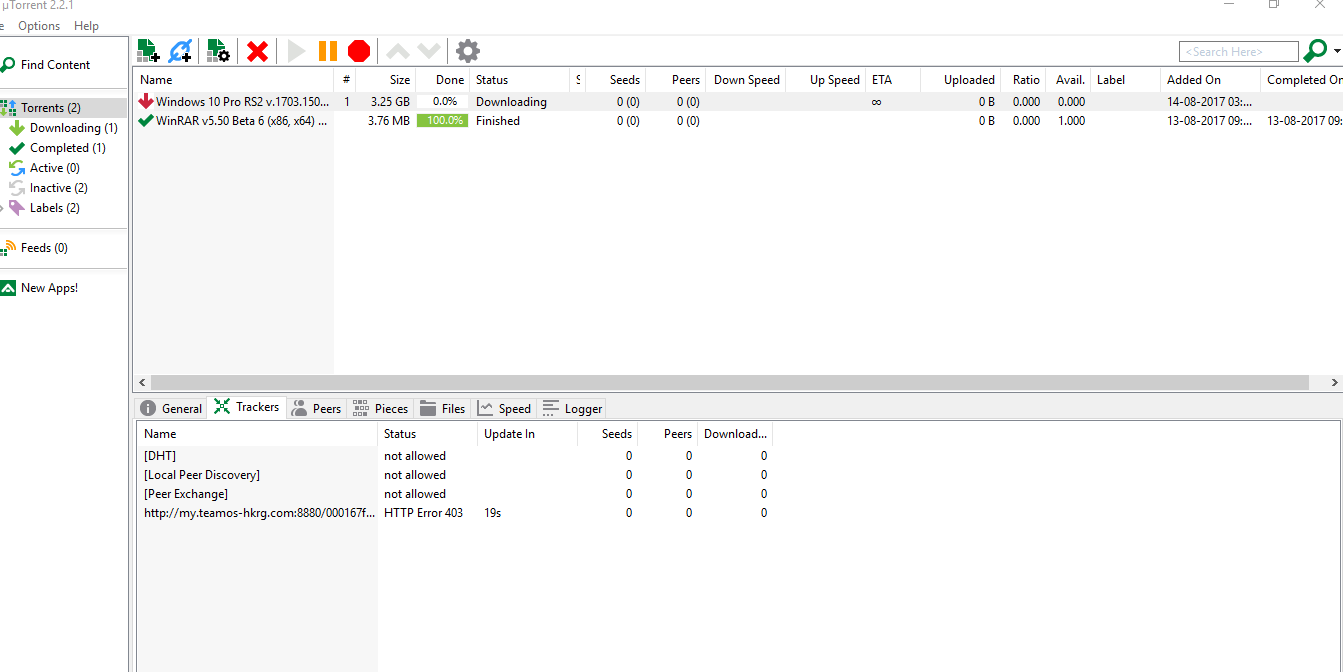The image size is (1343, 672).
Task: Select the [DHT] tracker row
Action: click(x=455, y=456)
